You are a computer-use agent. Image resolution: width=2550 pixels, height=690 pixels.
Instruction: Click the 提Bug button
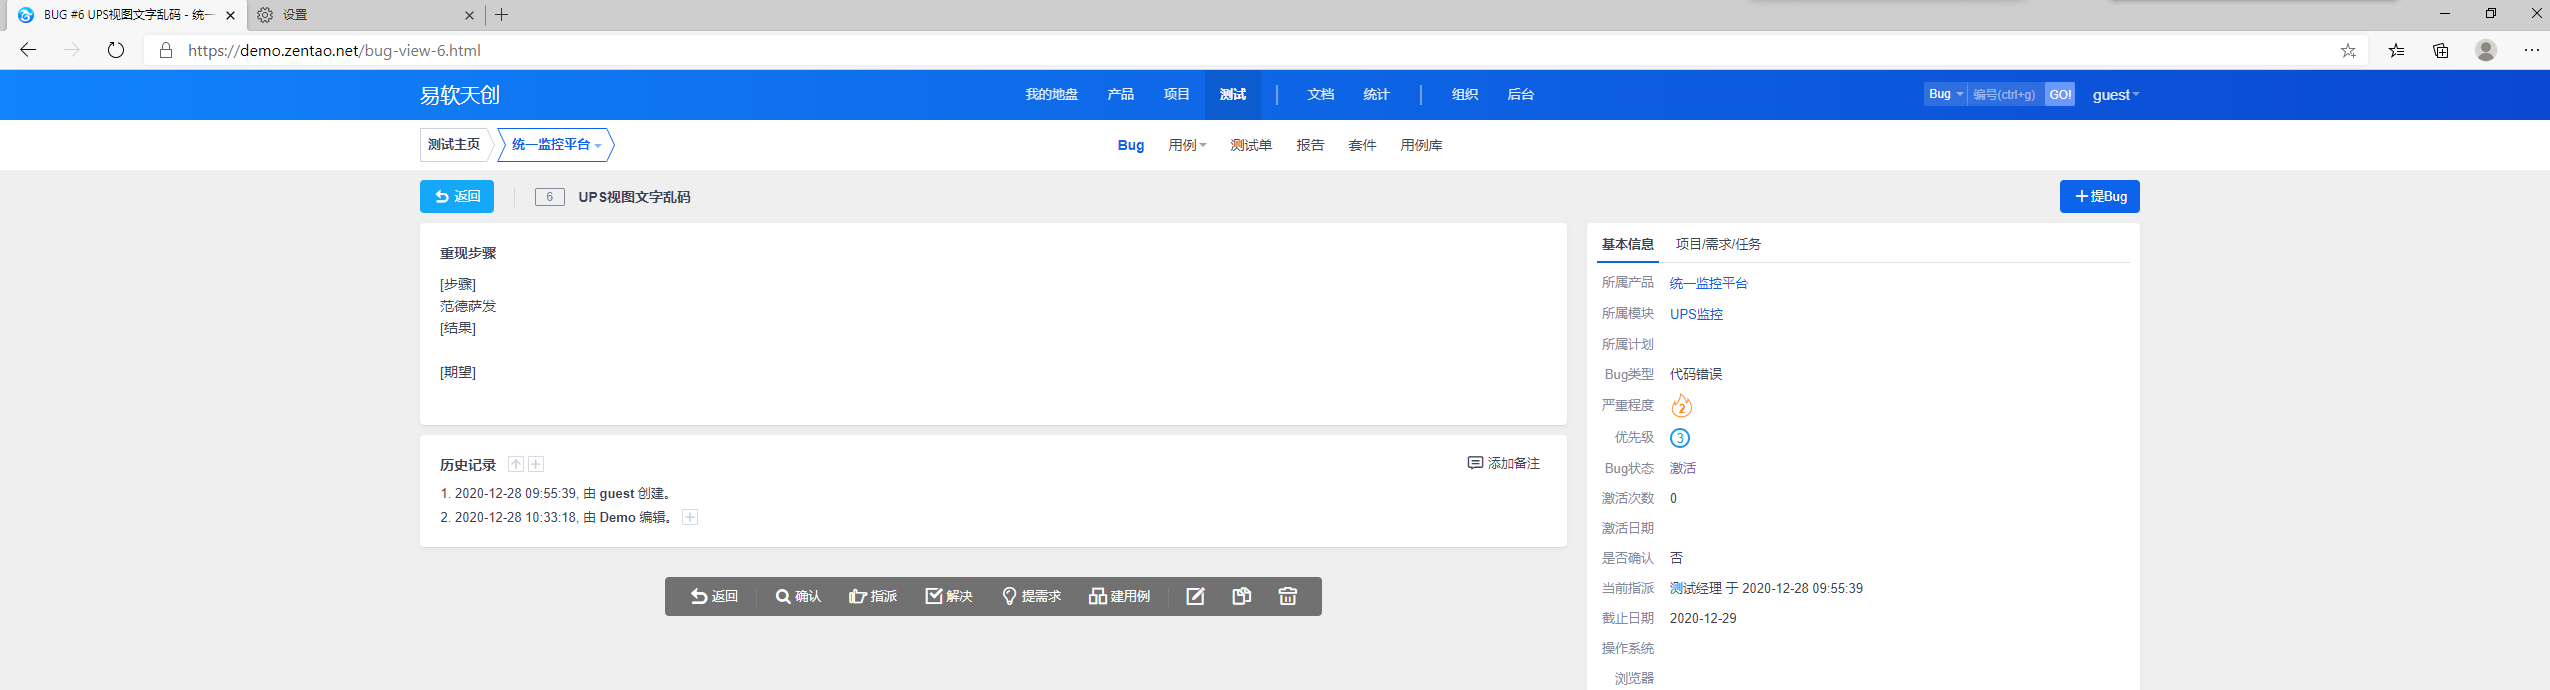[2099, 197]
